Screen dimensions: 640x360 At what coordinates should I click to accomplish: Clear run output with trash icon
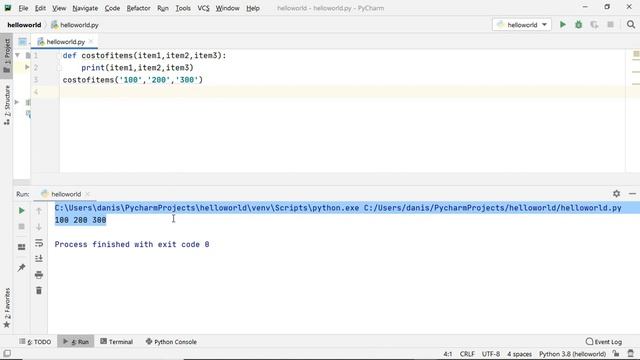tap(39, 291)
